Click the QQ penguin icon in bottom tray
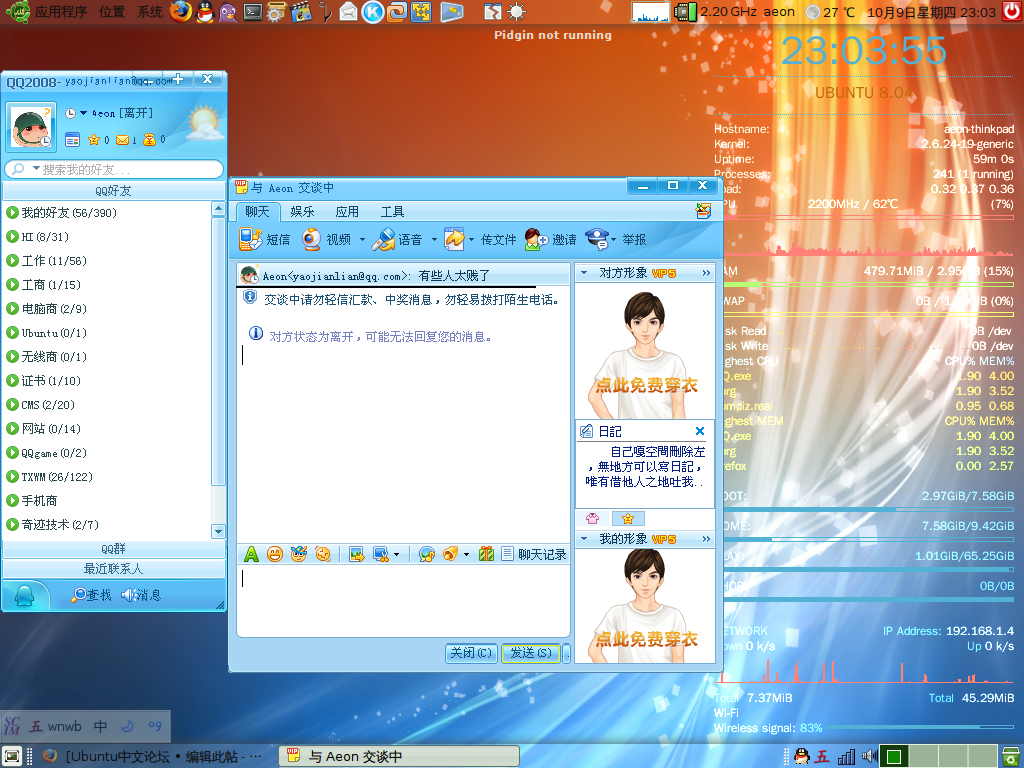 click(x=802, y=756)
